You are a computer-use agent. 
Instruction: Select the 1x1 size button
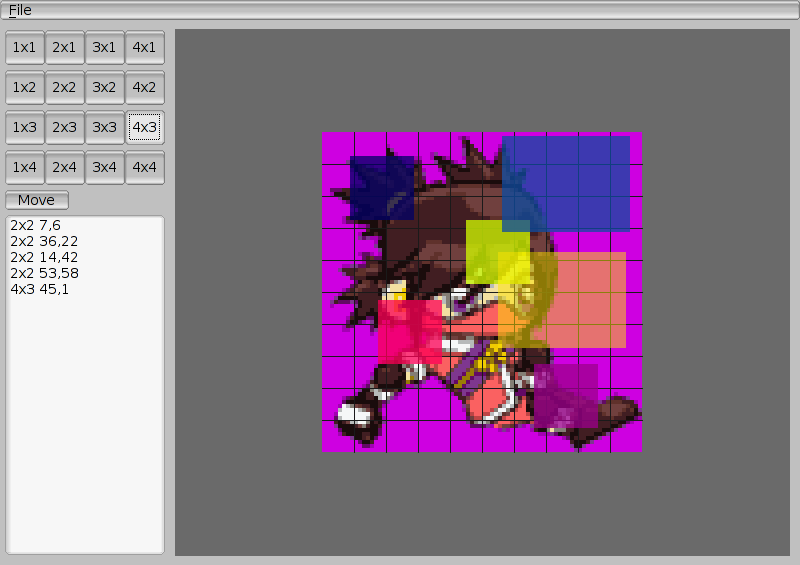25,47
